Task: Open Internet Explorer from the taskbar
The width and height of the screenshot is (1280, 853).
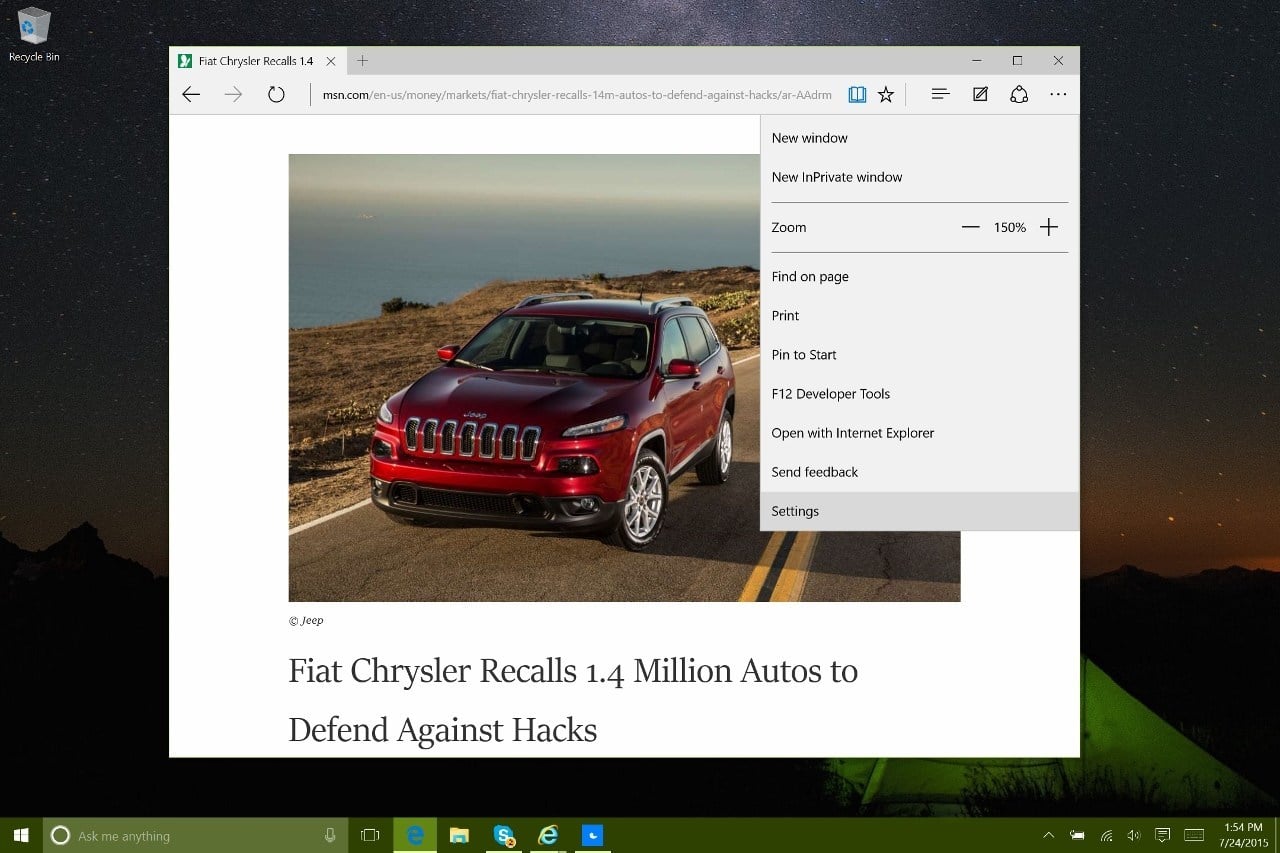Action: (547, 834)
